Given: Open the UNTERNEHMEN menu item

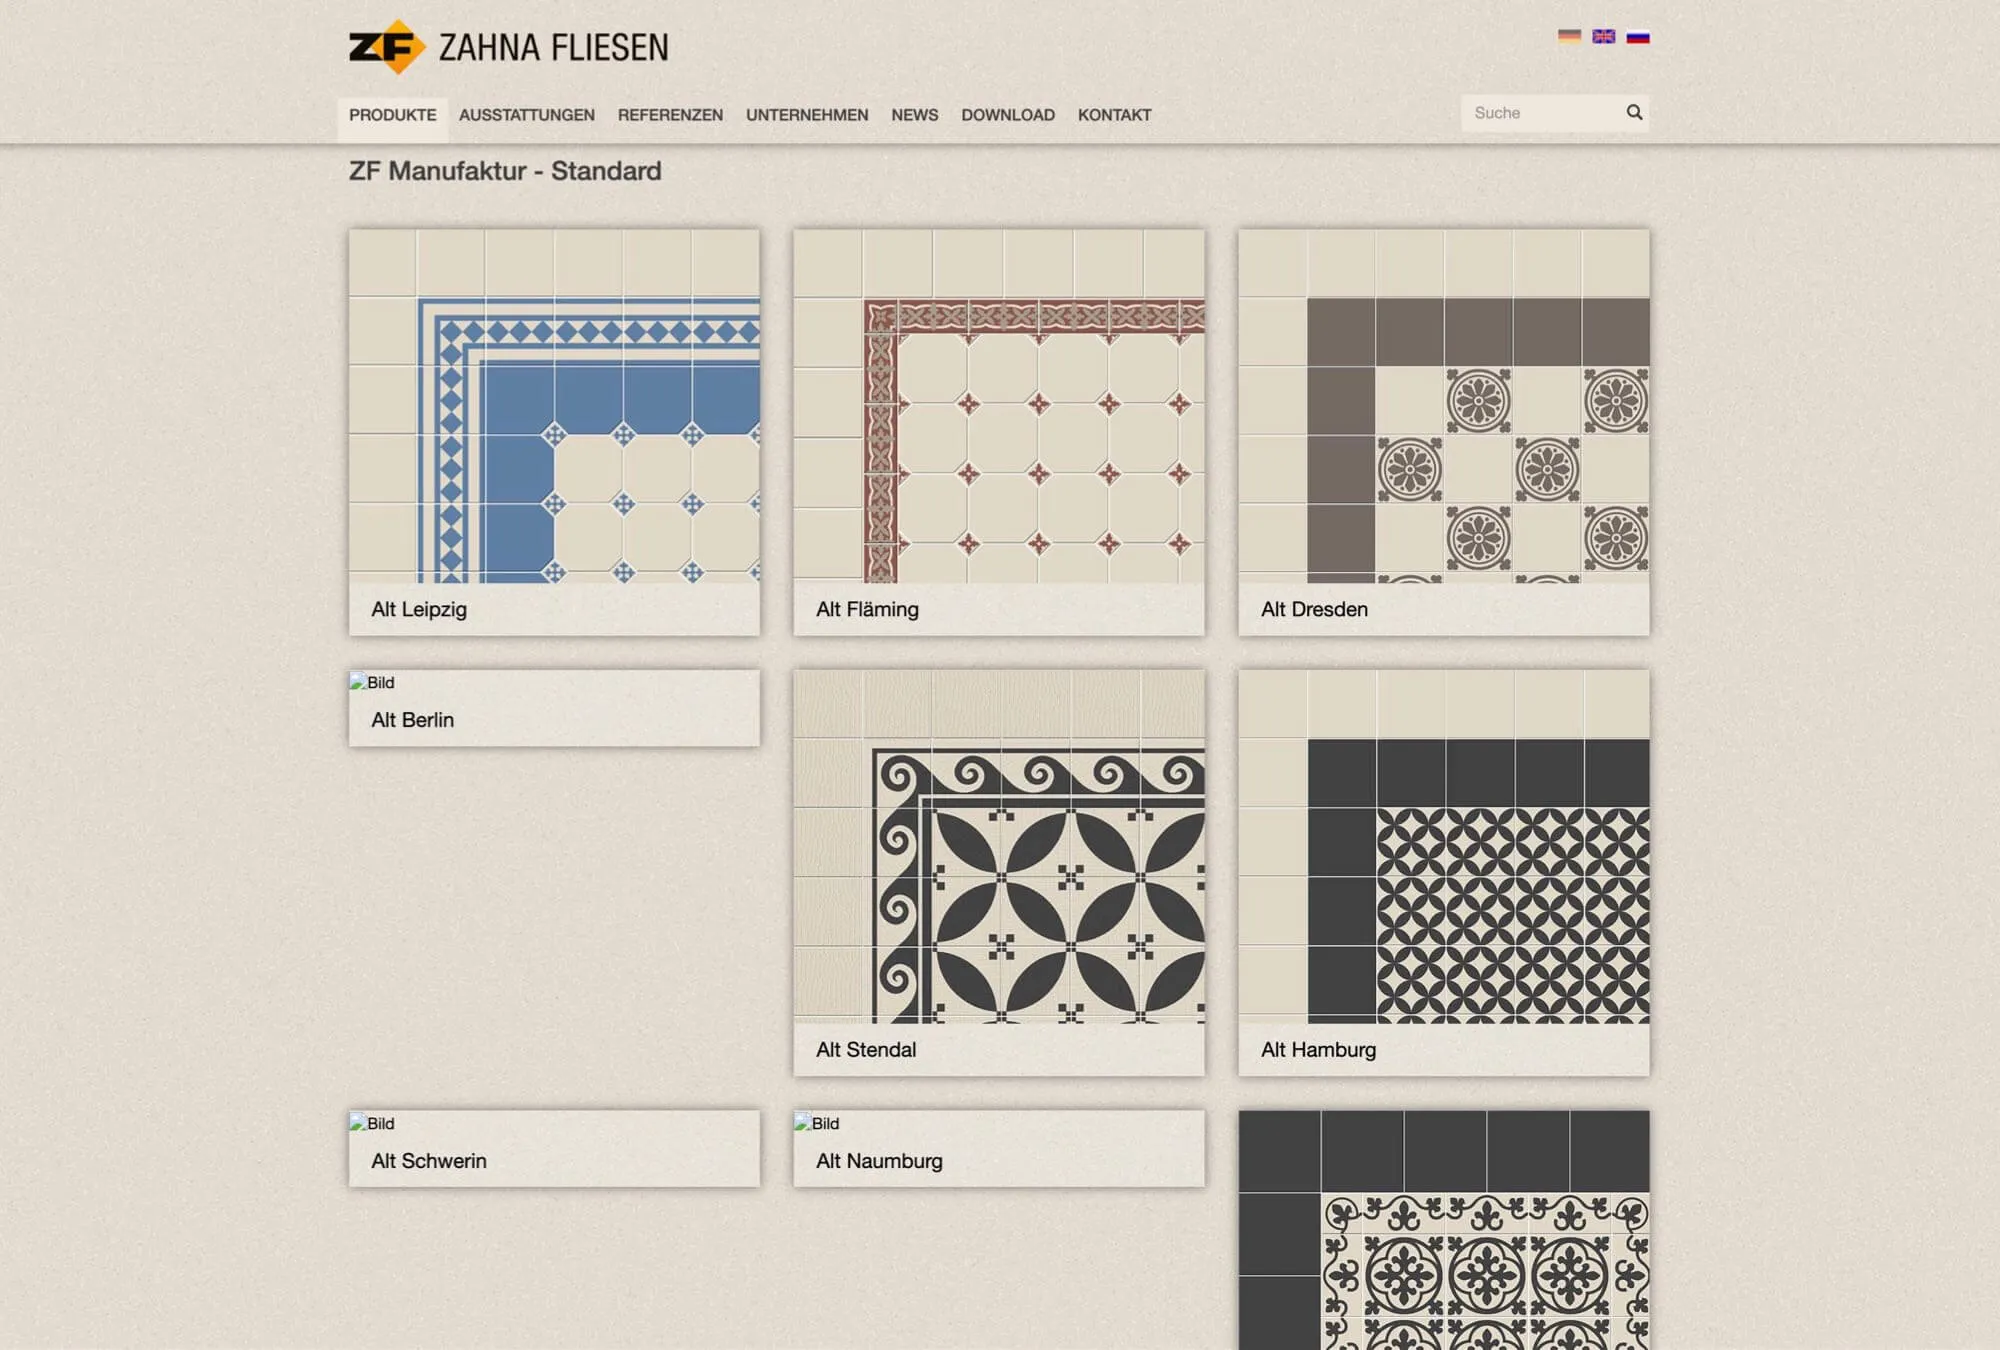Looking at the screenshot, I should pyautogui.click(x=807, y=115).
